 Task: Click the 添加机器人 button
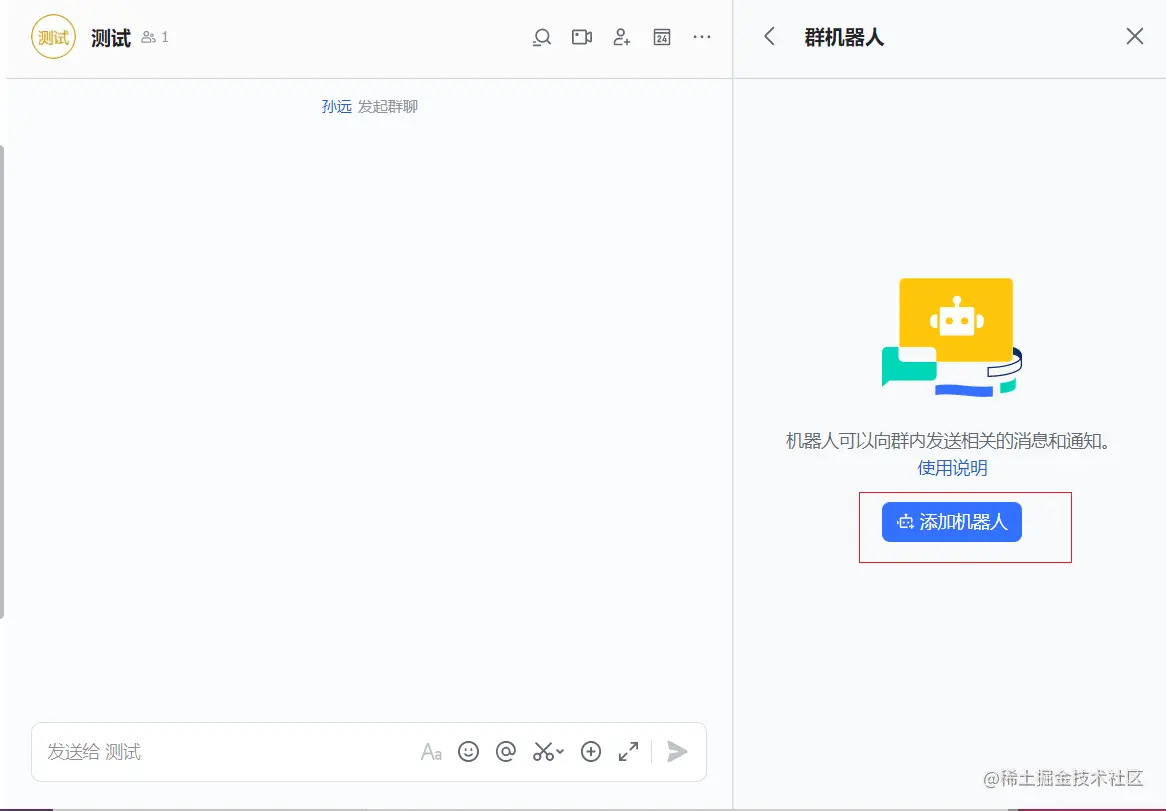pyautogui.click(x=952, y=522)
